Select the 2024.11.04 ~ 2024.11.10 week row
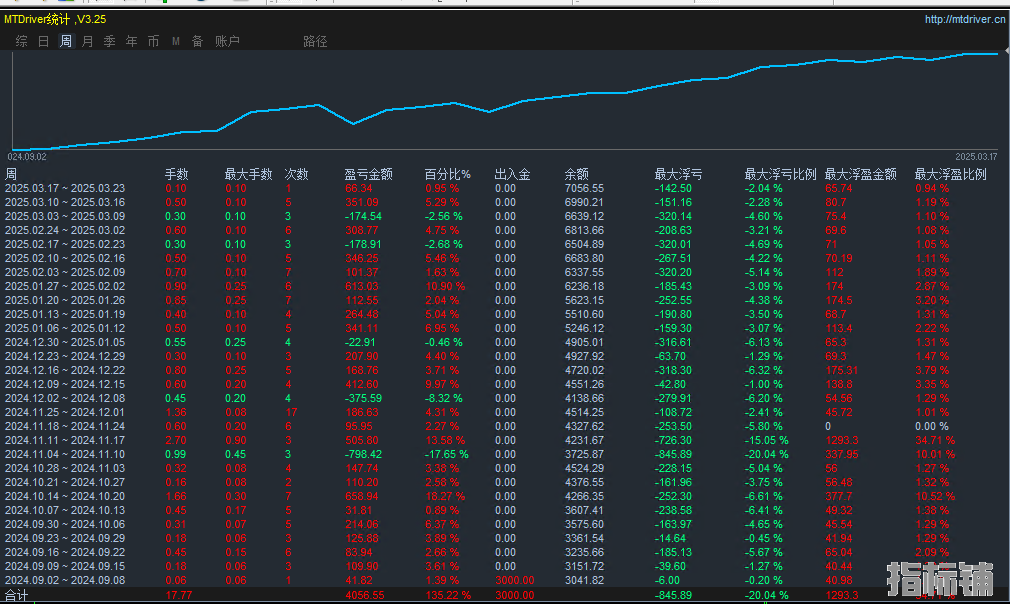1010x604 pixels. click(65, 454)
